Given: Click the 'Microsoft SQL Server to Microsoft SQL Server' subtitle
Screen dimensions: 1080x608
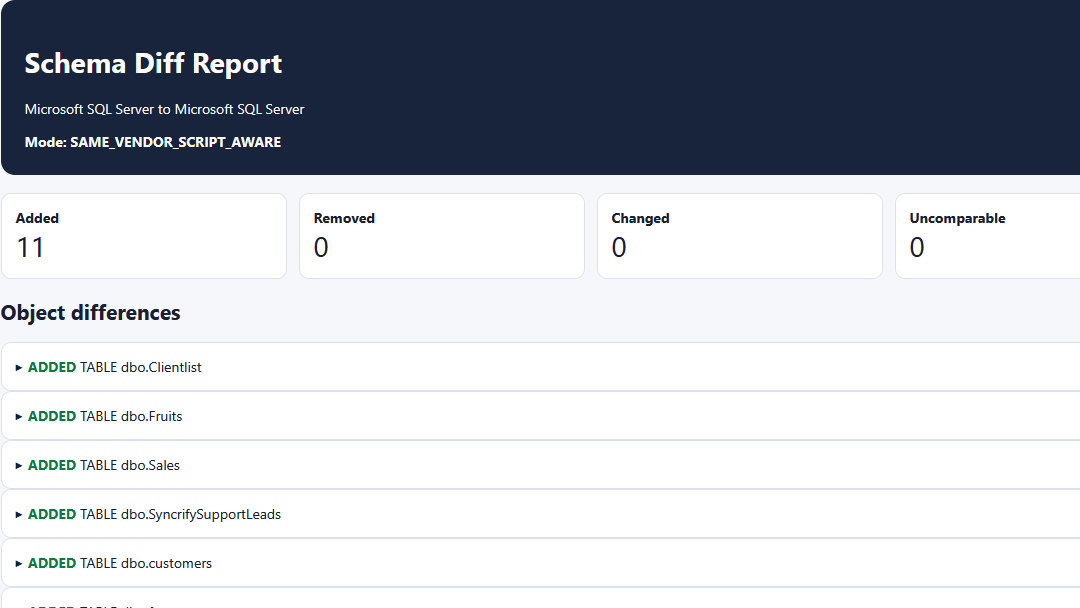Looking at the screenshot, I should [164, 109].
